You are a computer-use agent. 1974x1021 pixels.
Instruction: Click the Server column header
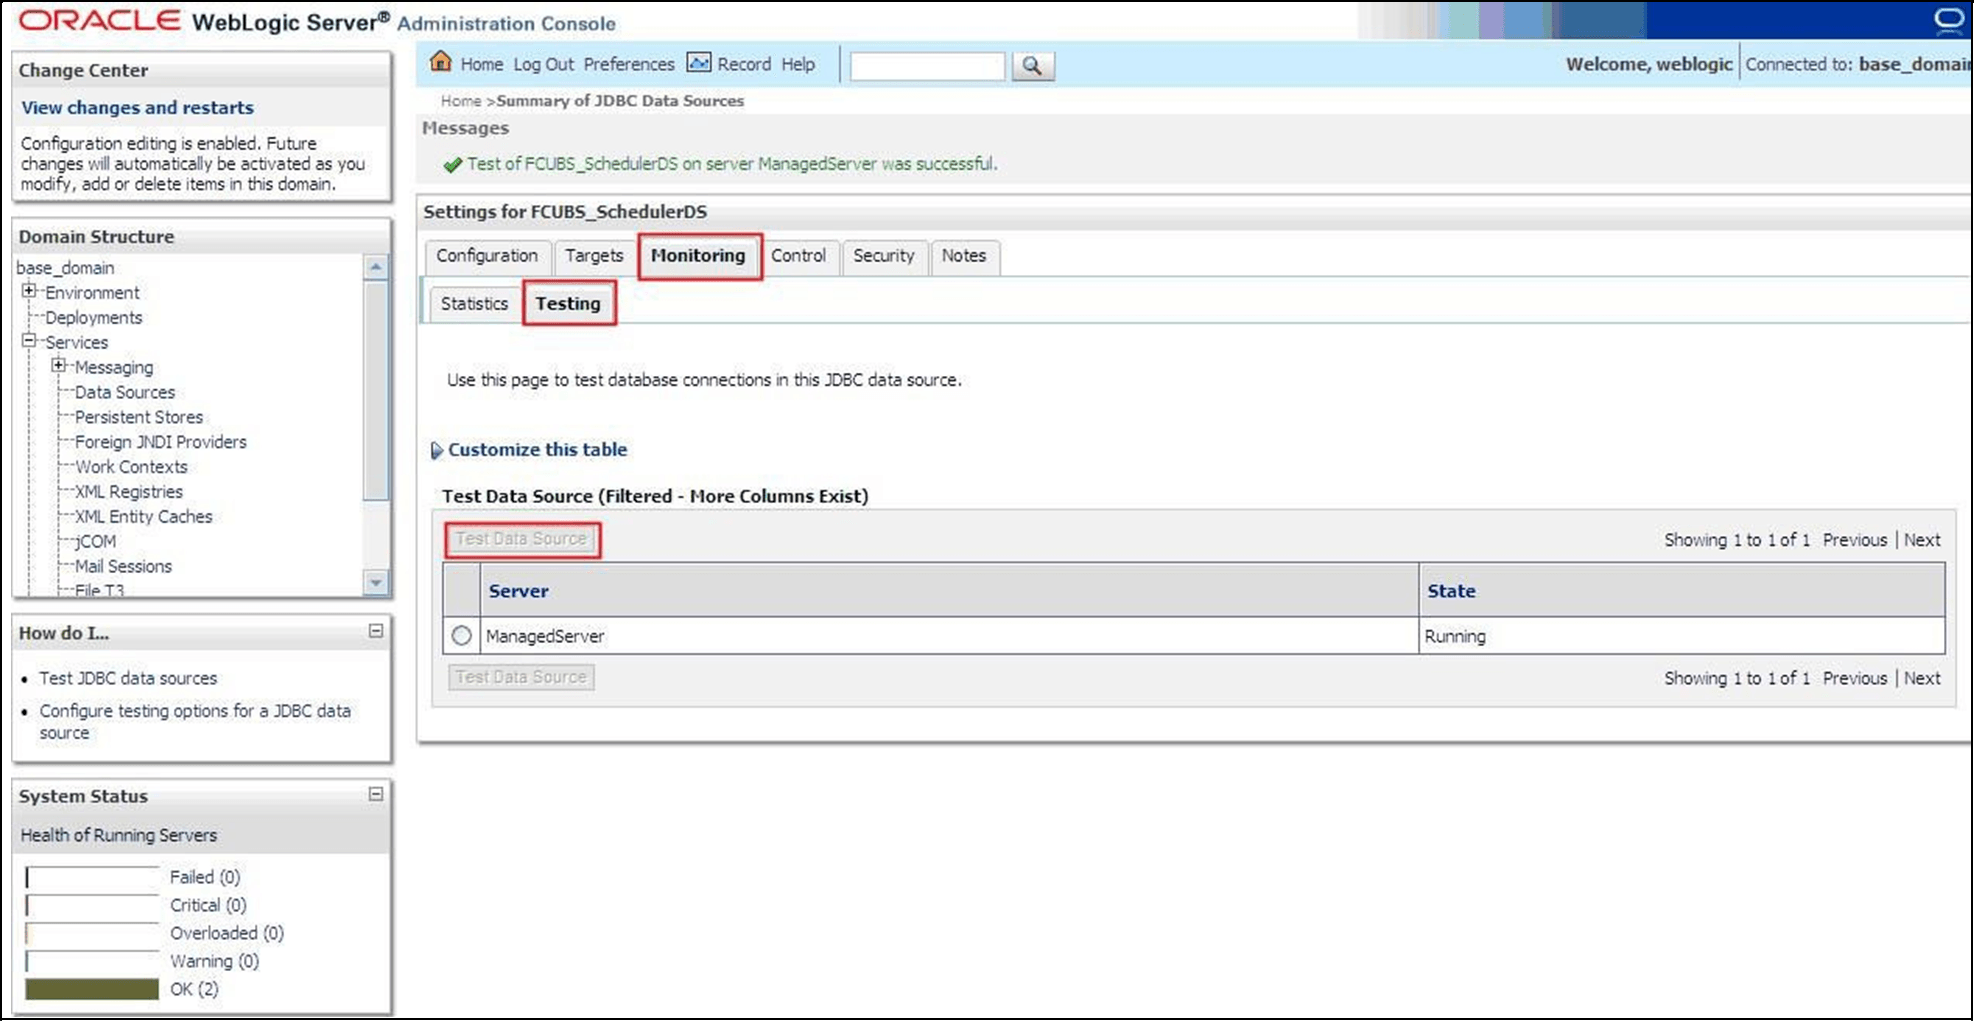tap(518, 591)
